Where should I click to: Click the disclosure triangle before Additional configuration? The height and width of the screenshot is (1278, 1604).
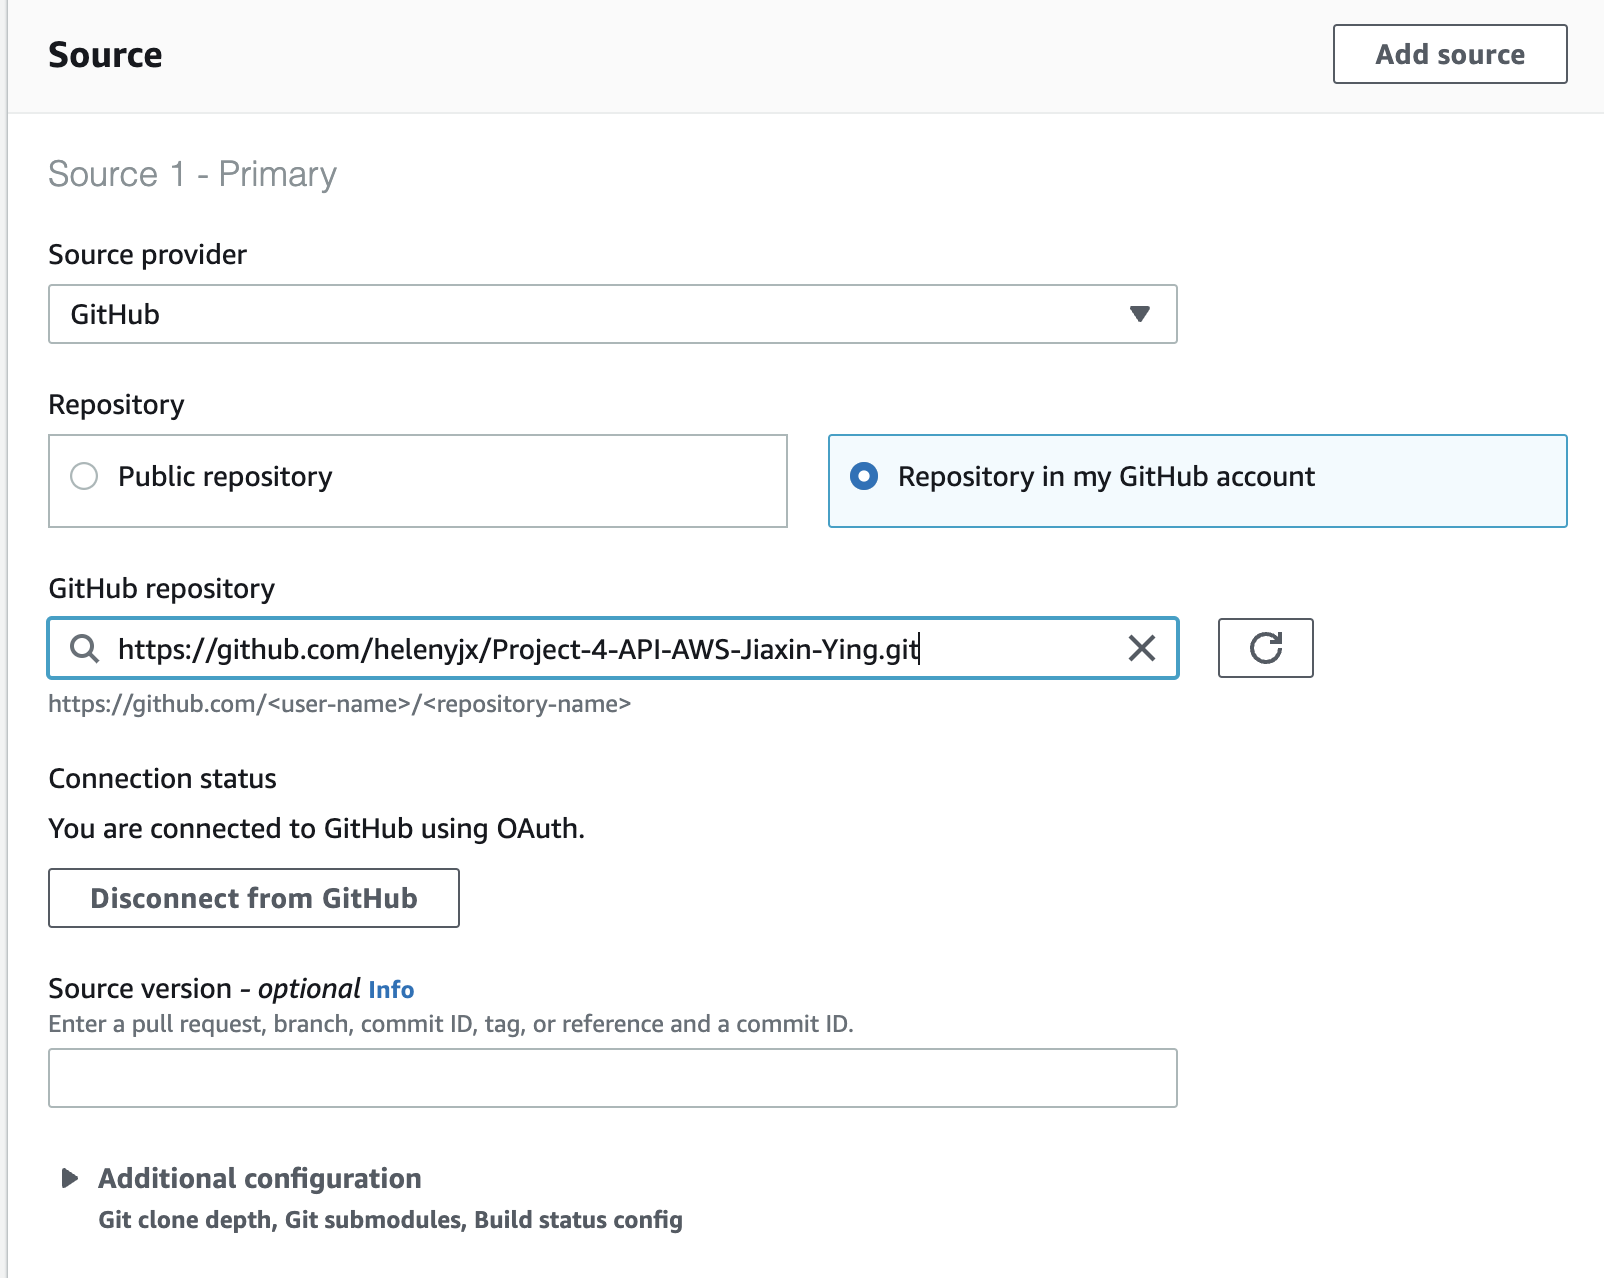pos(70,1178)
